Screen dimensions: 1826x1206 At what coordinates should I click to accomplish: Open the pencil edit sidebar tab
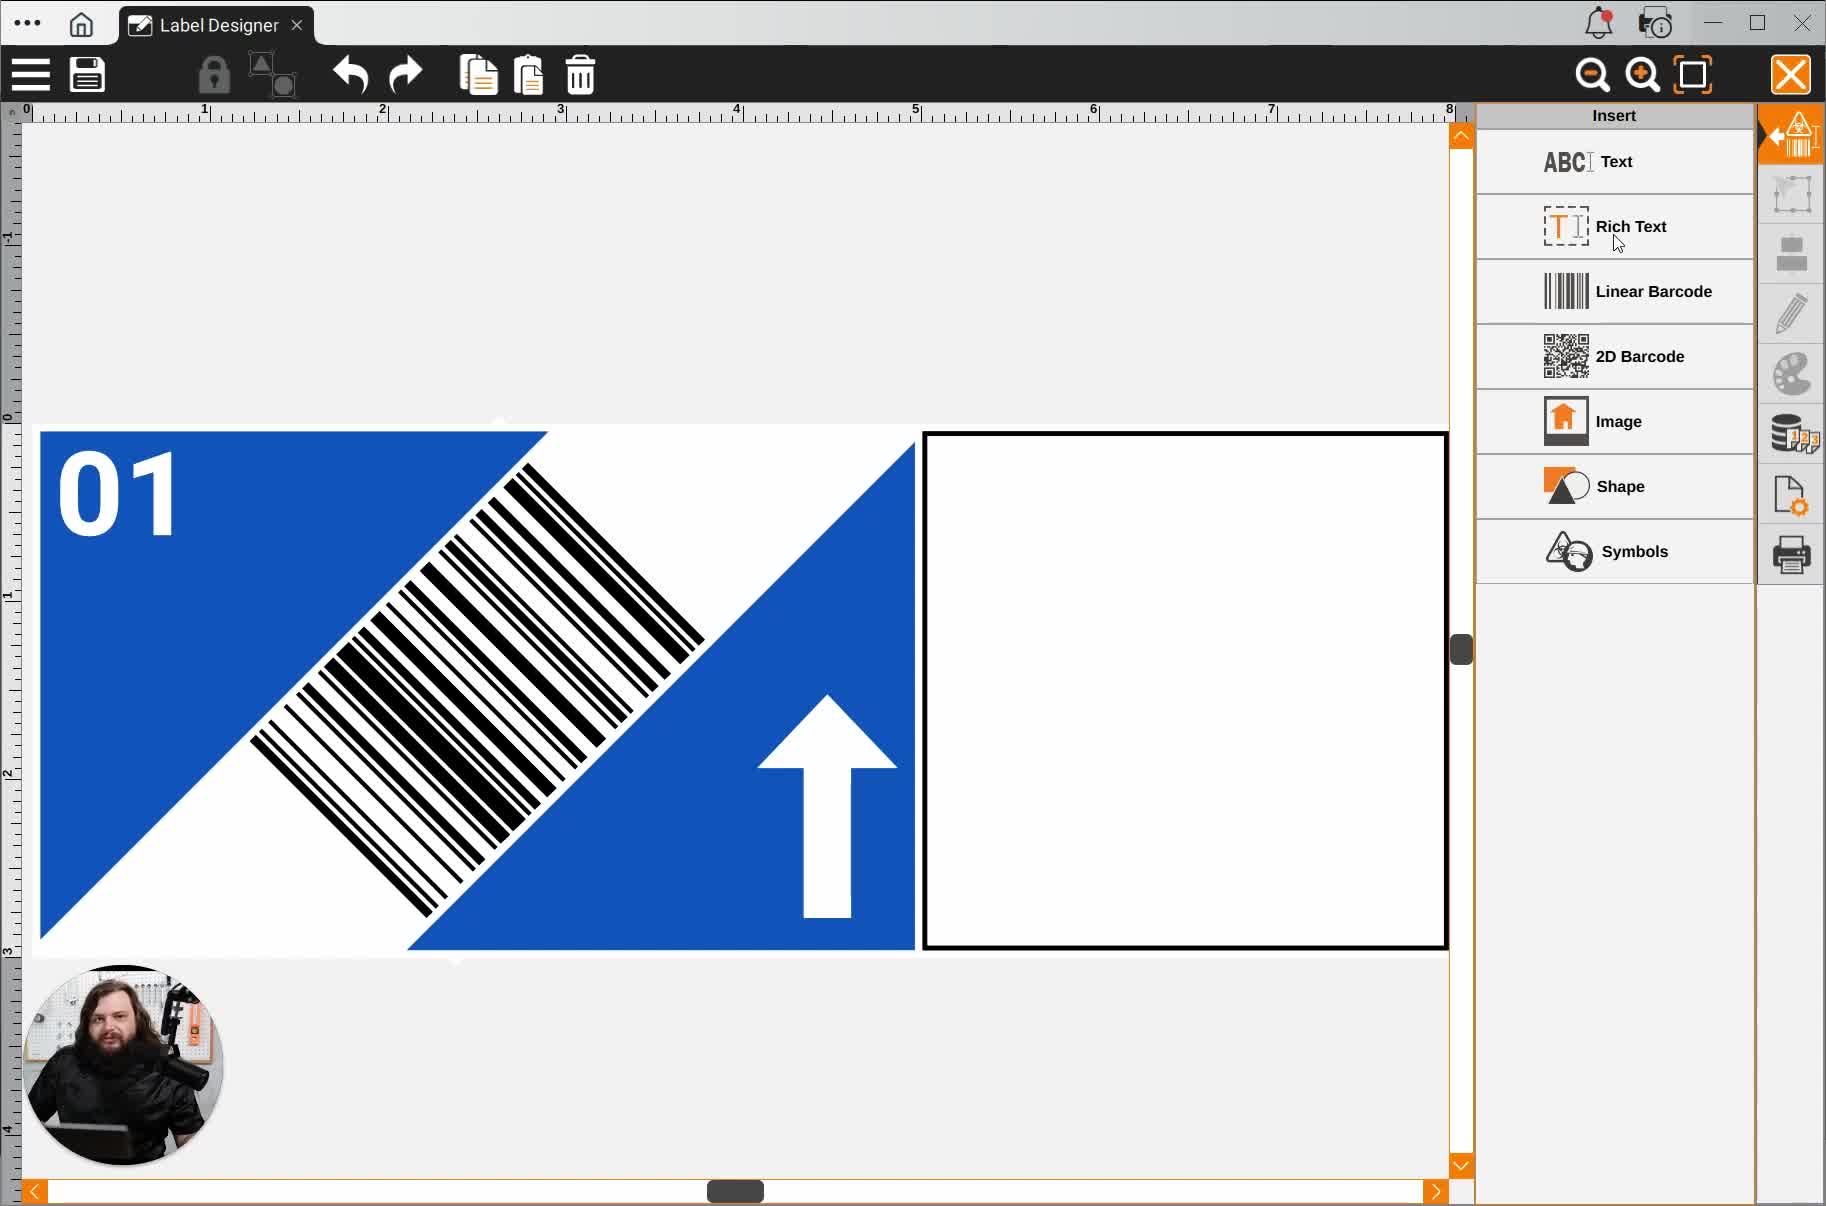point(1791,314)
